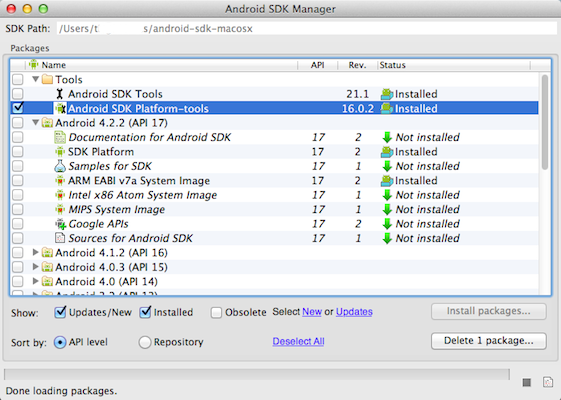Select the MIPS System Image row text
Viewport: 561px width, 400px height.
pos(117,209)
